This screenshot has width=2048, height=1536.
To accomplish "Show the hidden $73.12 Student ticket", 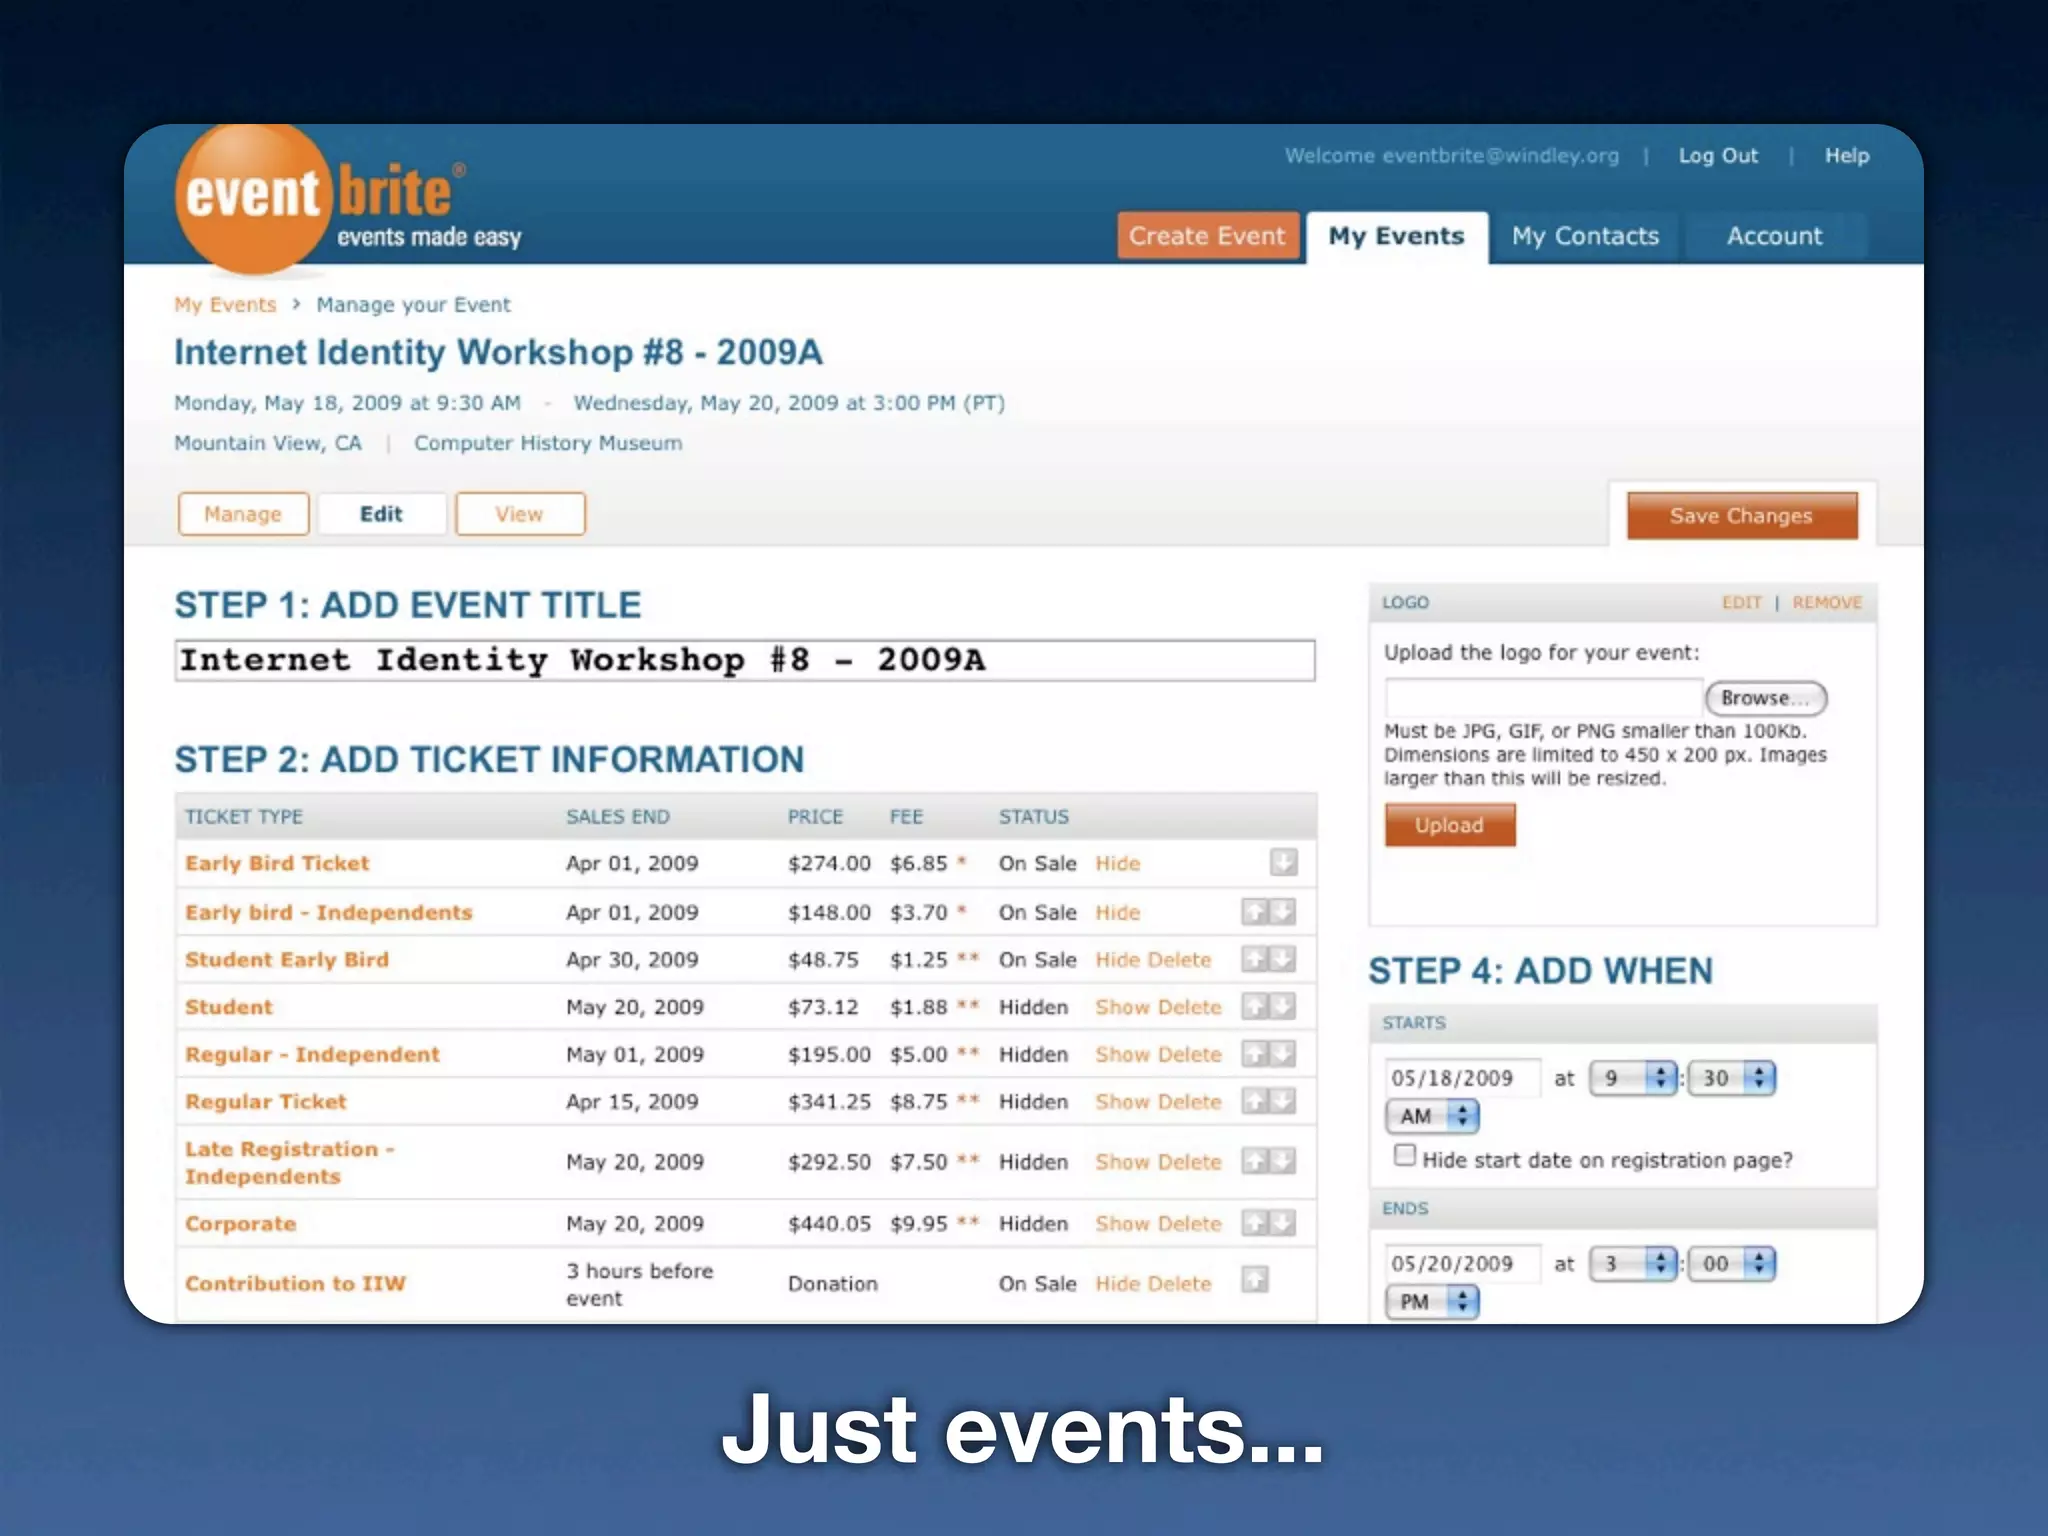I will pyautogui.click(x=1122, y=1007).
